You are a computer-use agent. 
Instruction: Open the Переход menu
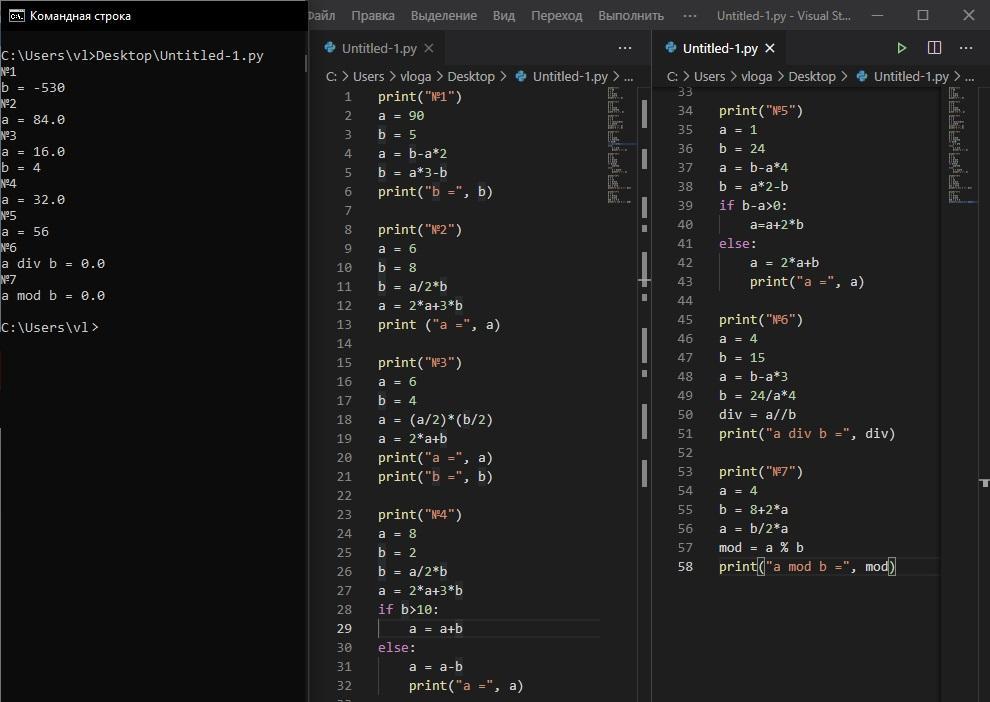click(556, 16)
